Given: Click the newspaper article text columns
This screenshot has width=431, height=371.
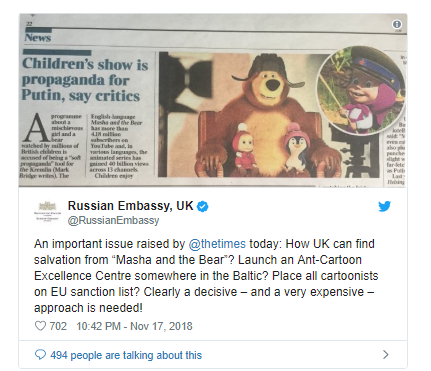Looking at the screenshot, I should [84, 146].
